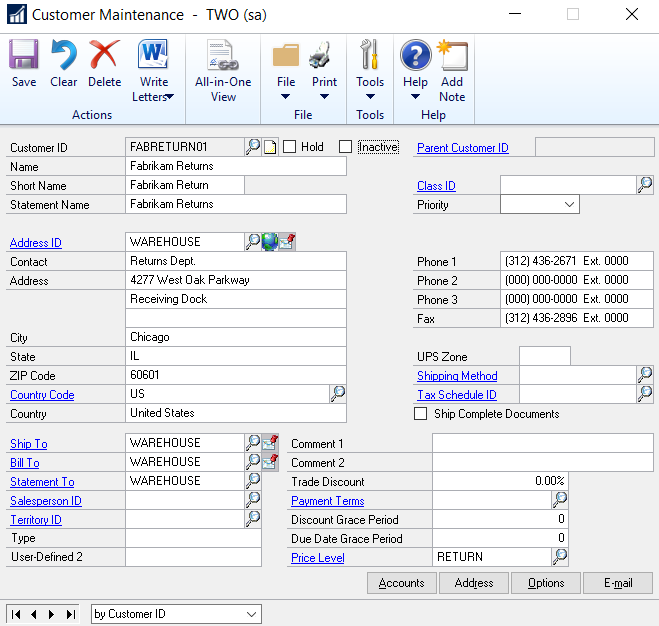Viewport: 659px width, 626px height.
Task: Click the Add Note icon
Action: (452, 55)
